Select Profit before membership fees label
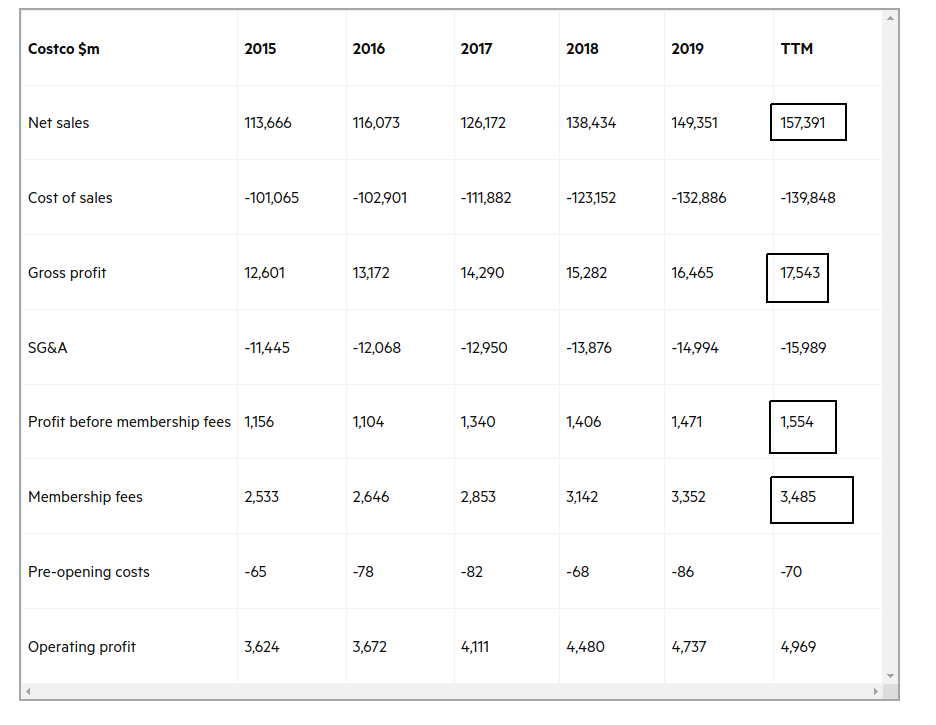This screenshot has width=936, height=725. click(x=129, y=422)
